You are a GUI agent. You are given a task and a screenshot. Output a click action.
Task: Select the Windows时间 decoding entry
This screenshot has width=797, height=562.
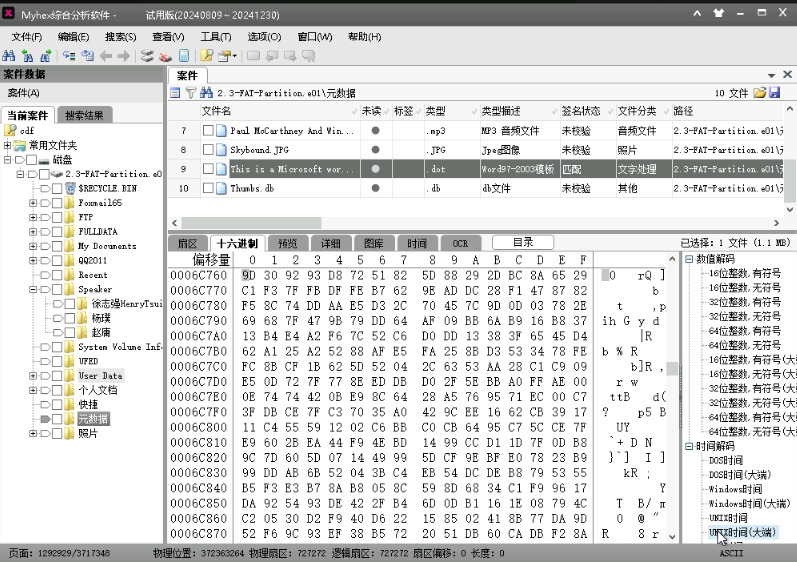pyautogui.click(x=735, y=489)
